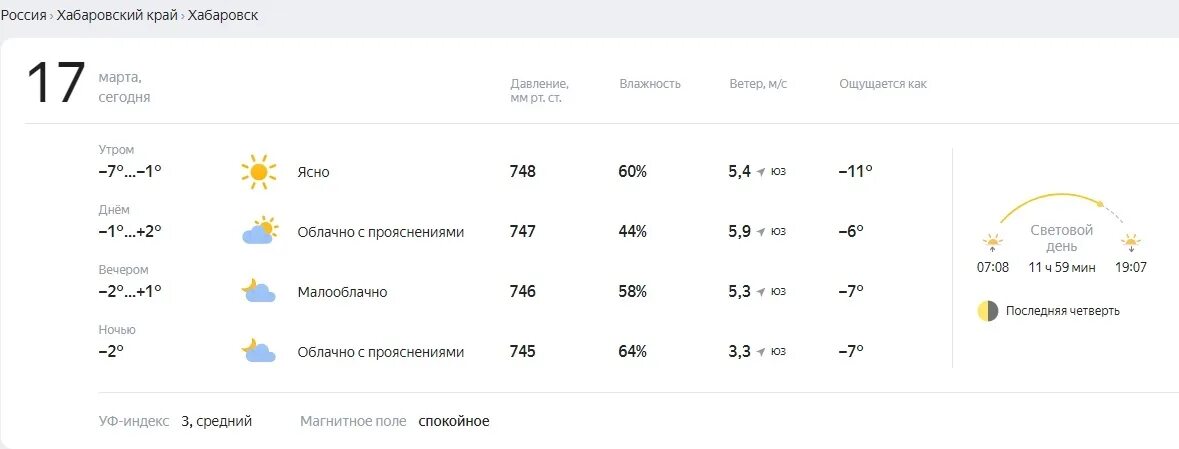Click the Световой день duration text
This screenshot has height=449, width=1179.
(x=1062, y=267)
